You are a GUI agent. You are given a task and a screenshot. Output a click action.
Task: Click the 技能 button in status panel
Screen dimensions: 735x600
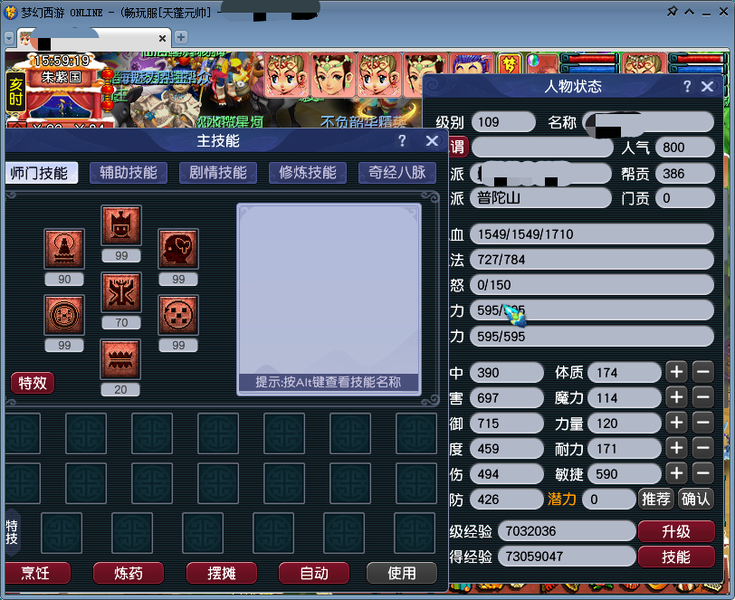click(676, 556)
